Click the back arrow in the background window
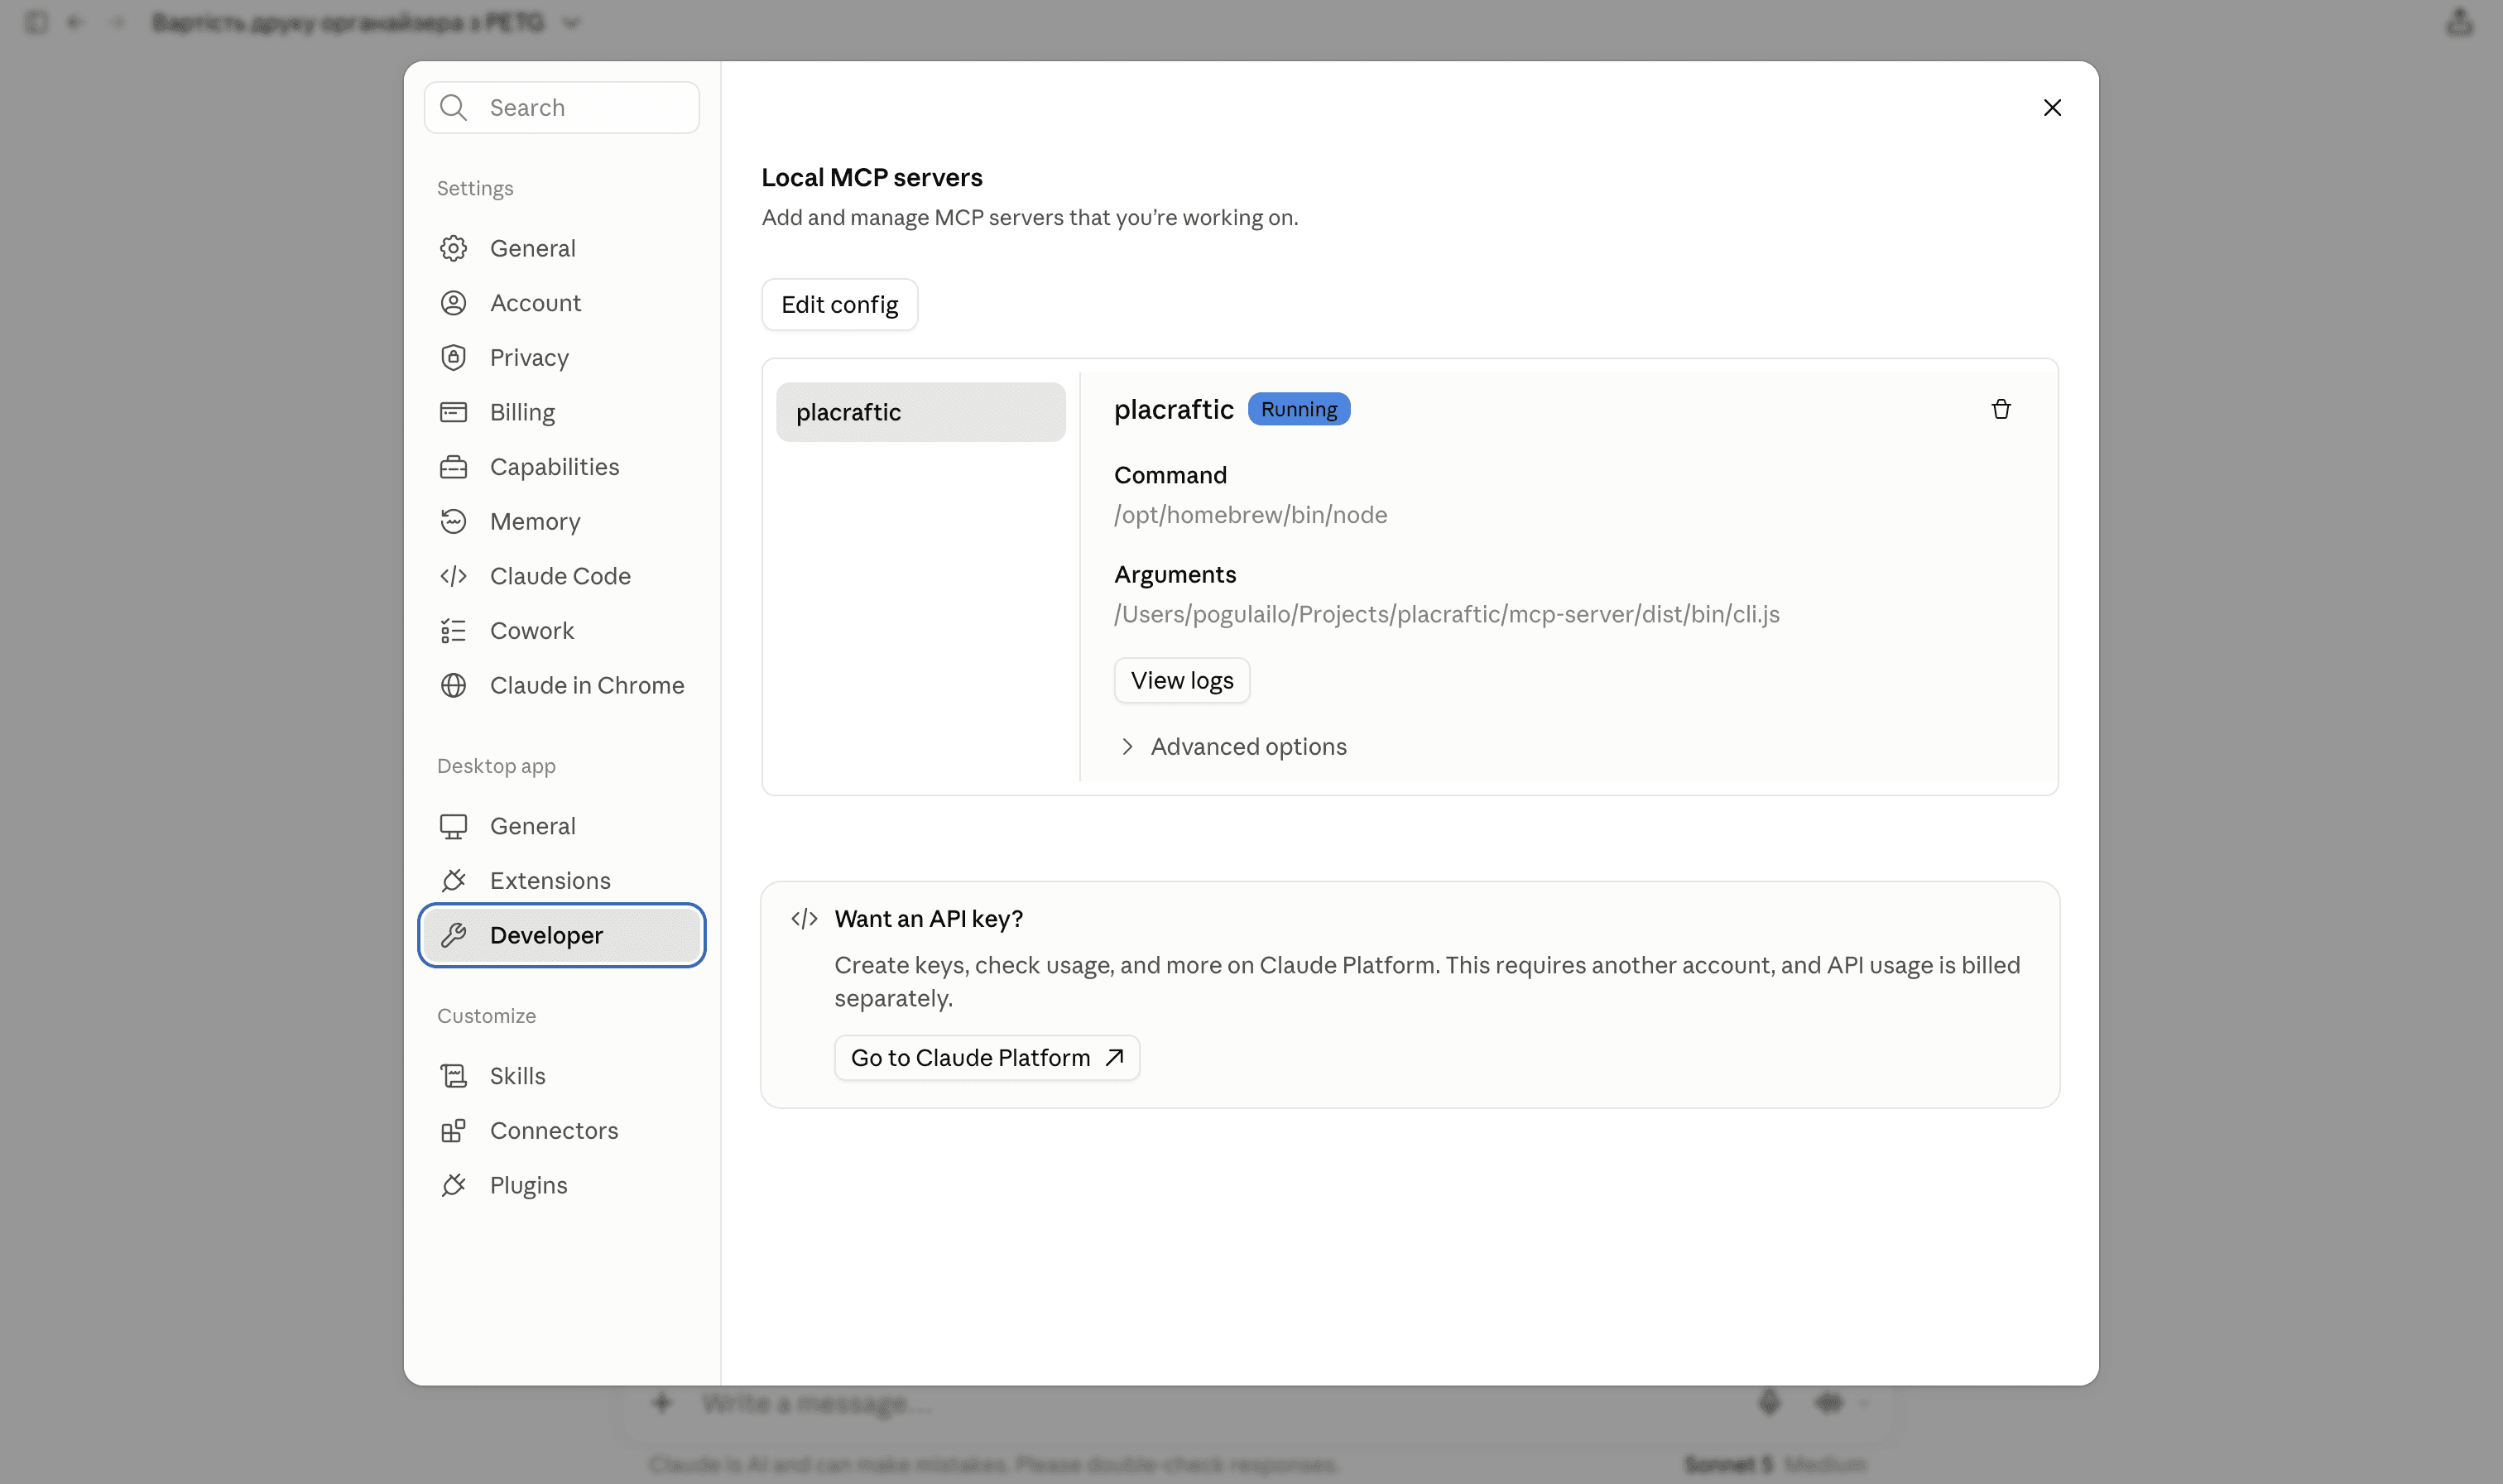 (75, 22)
